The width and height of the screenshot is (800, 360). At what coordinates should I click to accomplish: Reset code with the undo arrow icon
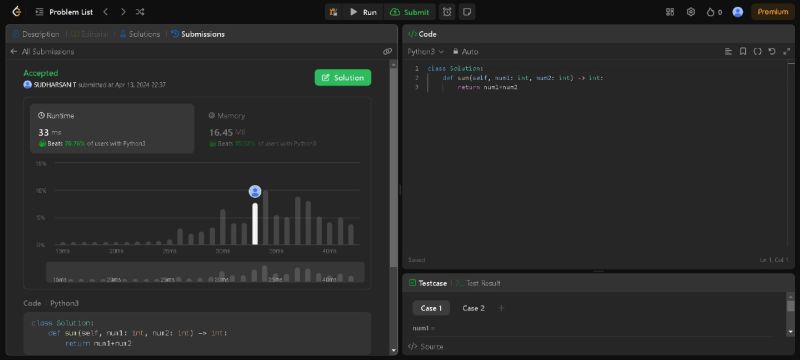coord(772,52)
